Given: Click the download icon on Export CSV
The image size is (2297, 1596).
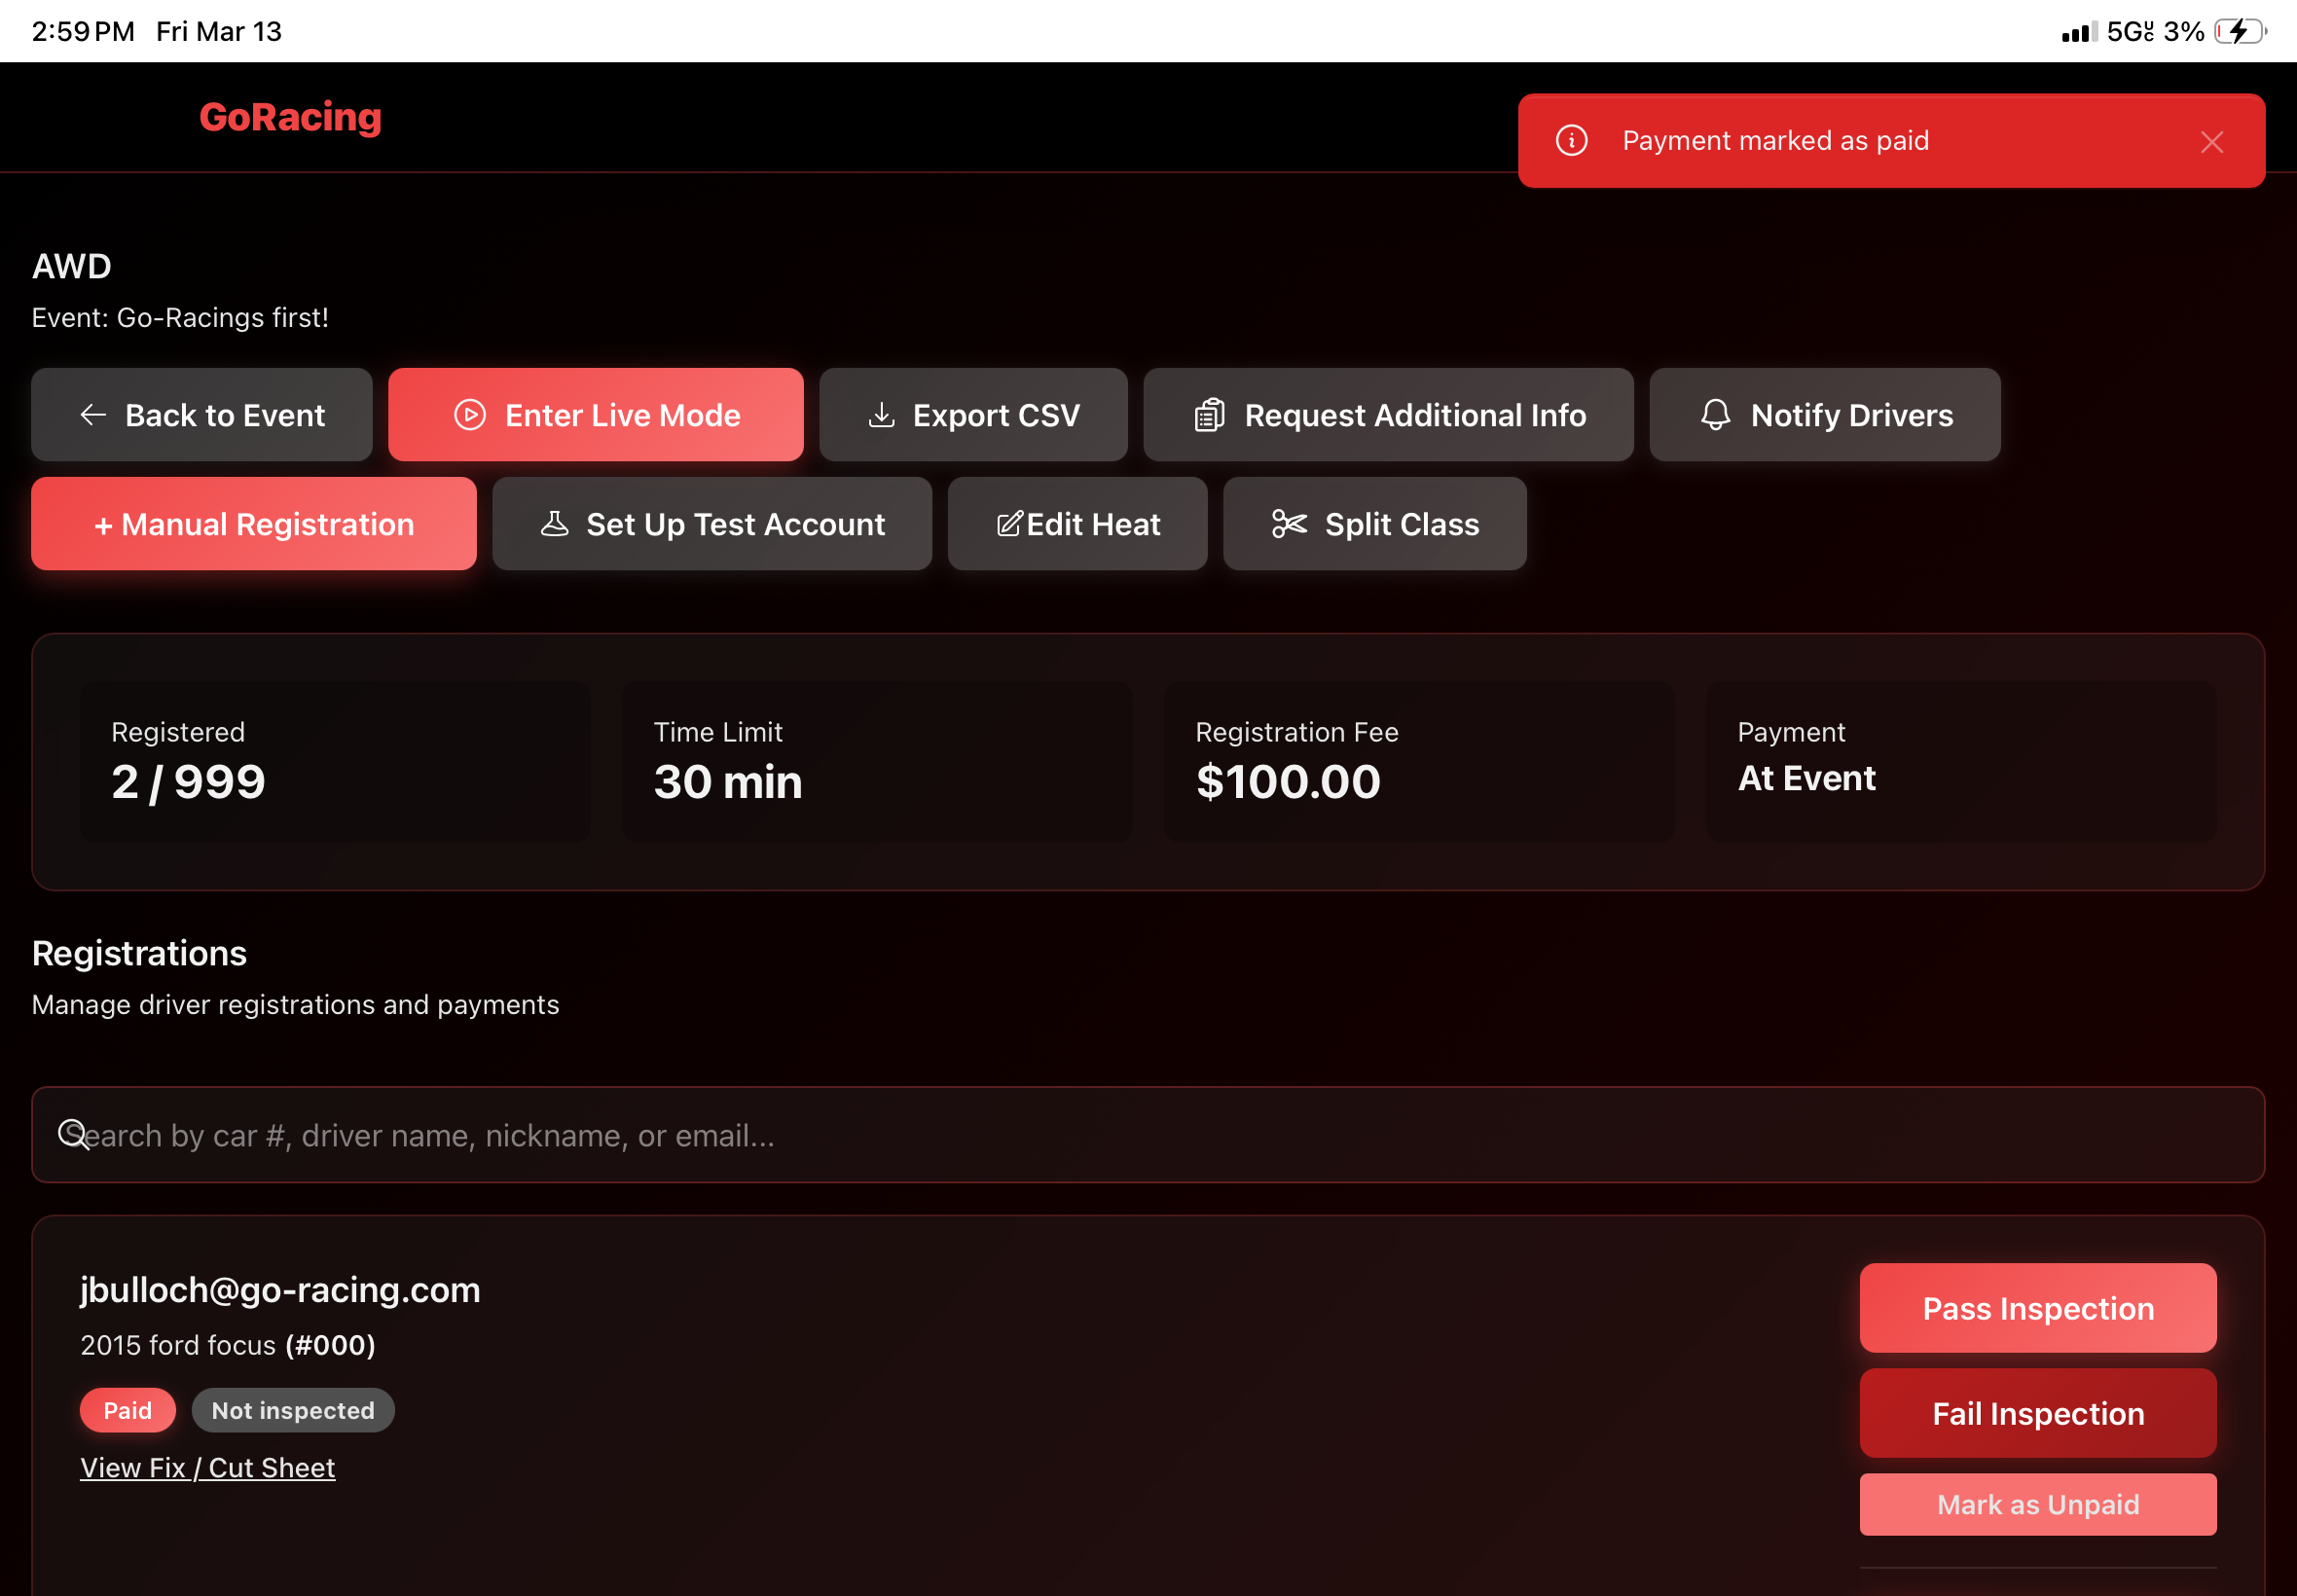Looking at the screenshot, I should [881, 414].
